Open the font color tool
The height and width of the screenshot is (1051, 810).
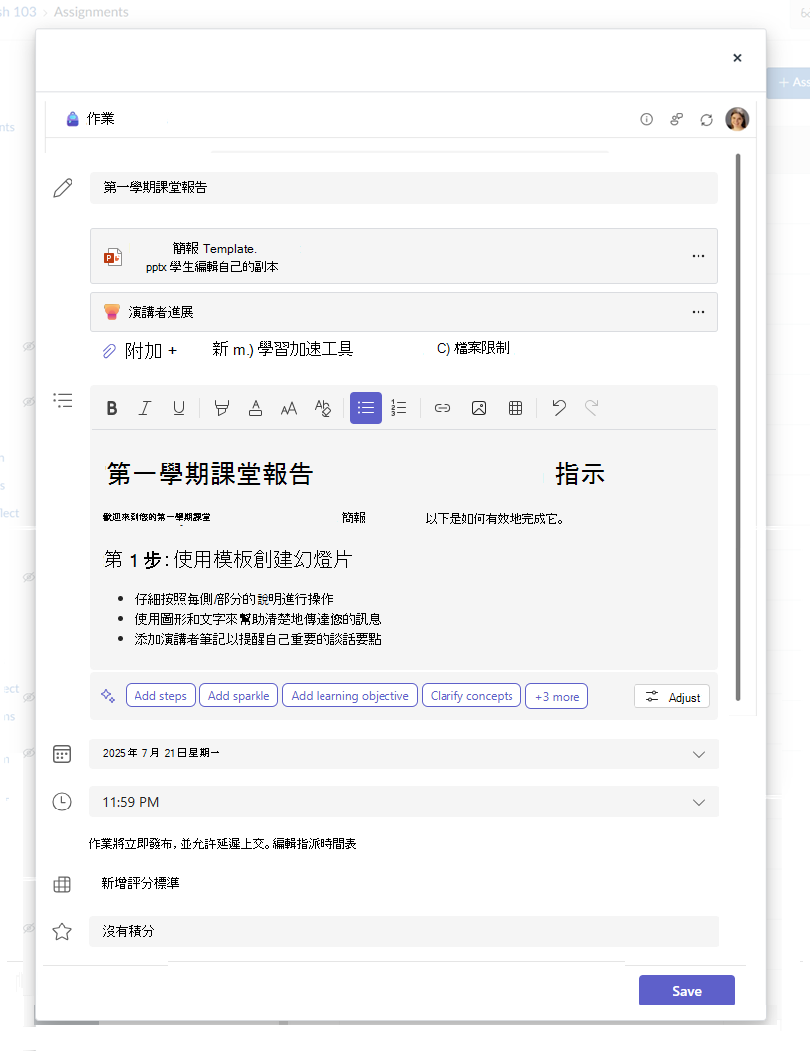pos(255,408)
